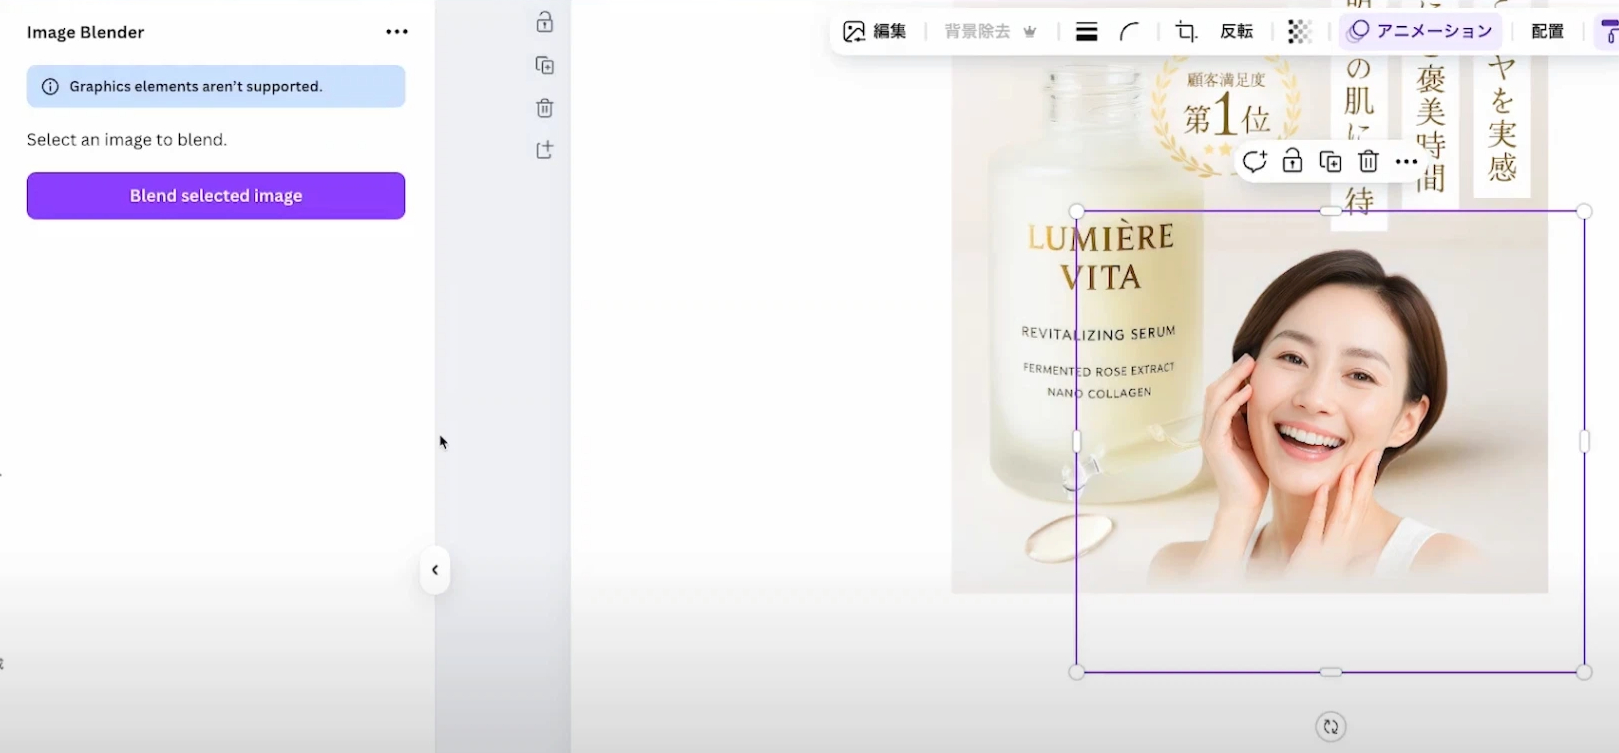
Task: Toggle lock on the selected image element
Action: 1292,161
